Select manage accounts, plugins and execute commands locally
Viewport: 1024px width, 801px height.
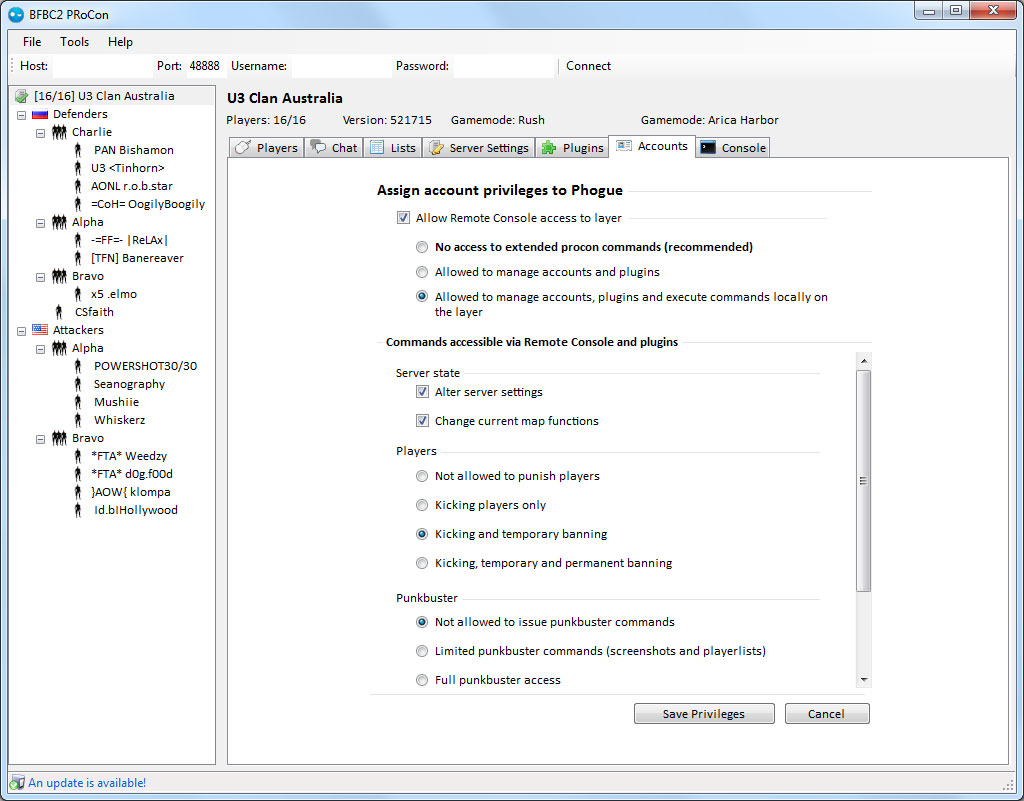422,297
